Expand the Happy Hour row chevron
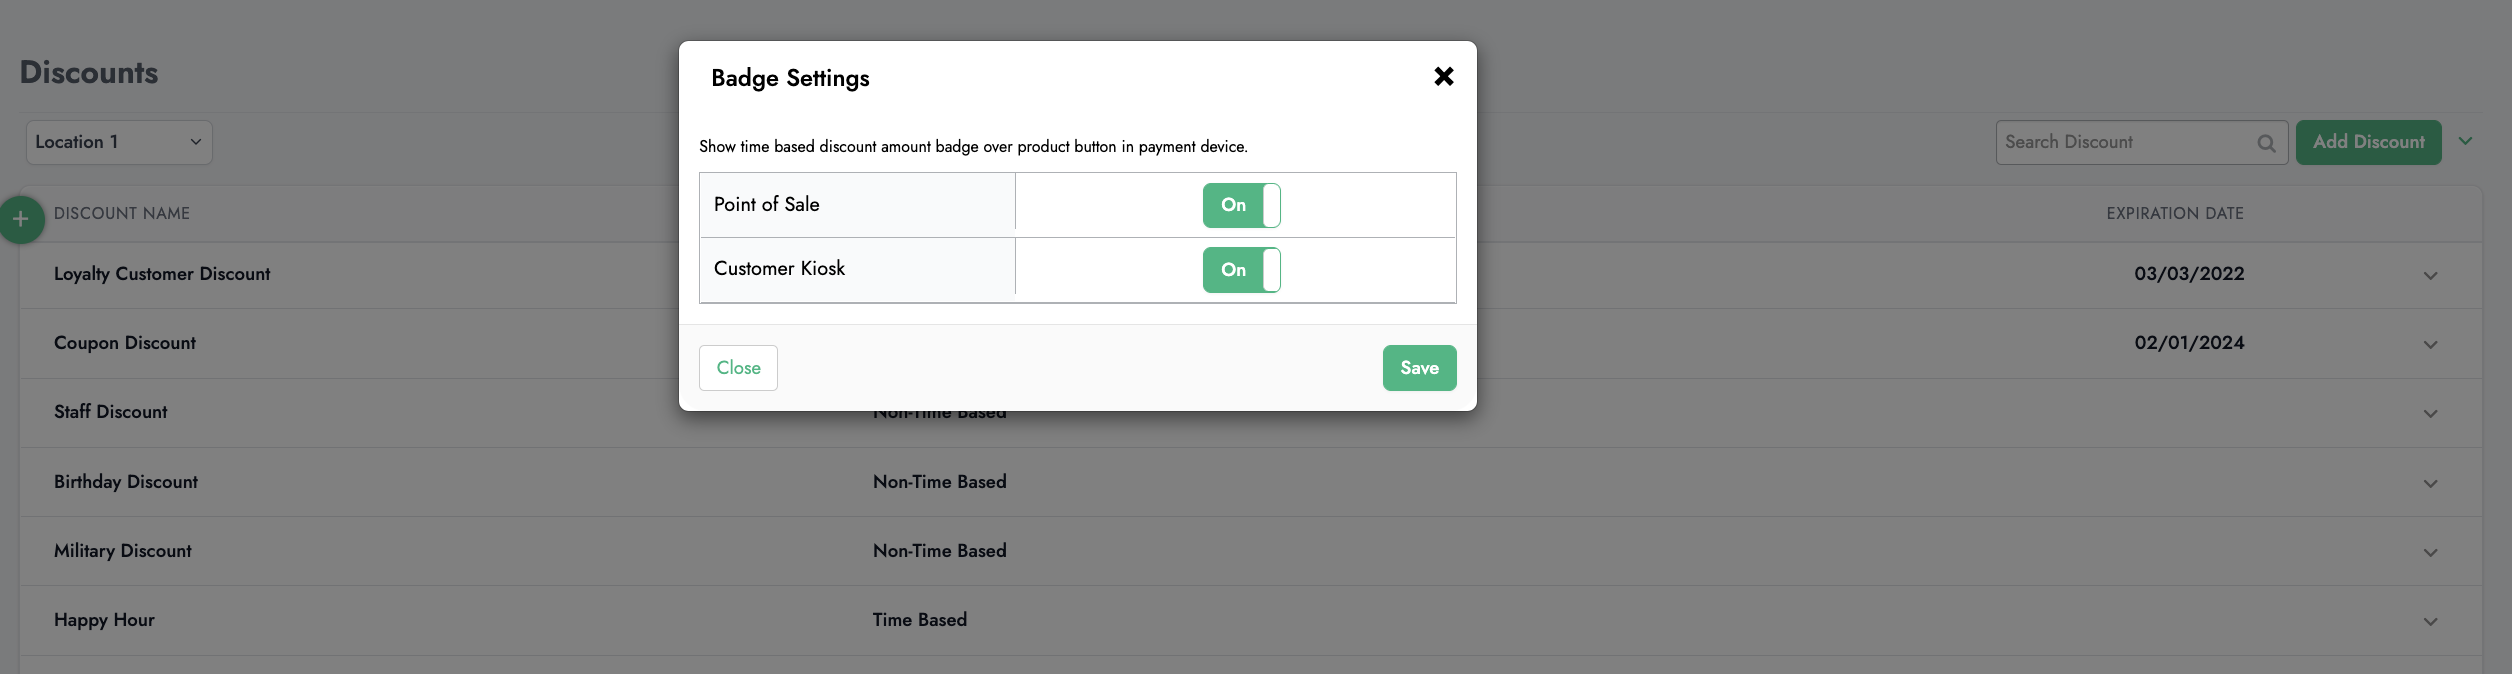Screen dimensions: 2512x674 (2430, 621)
